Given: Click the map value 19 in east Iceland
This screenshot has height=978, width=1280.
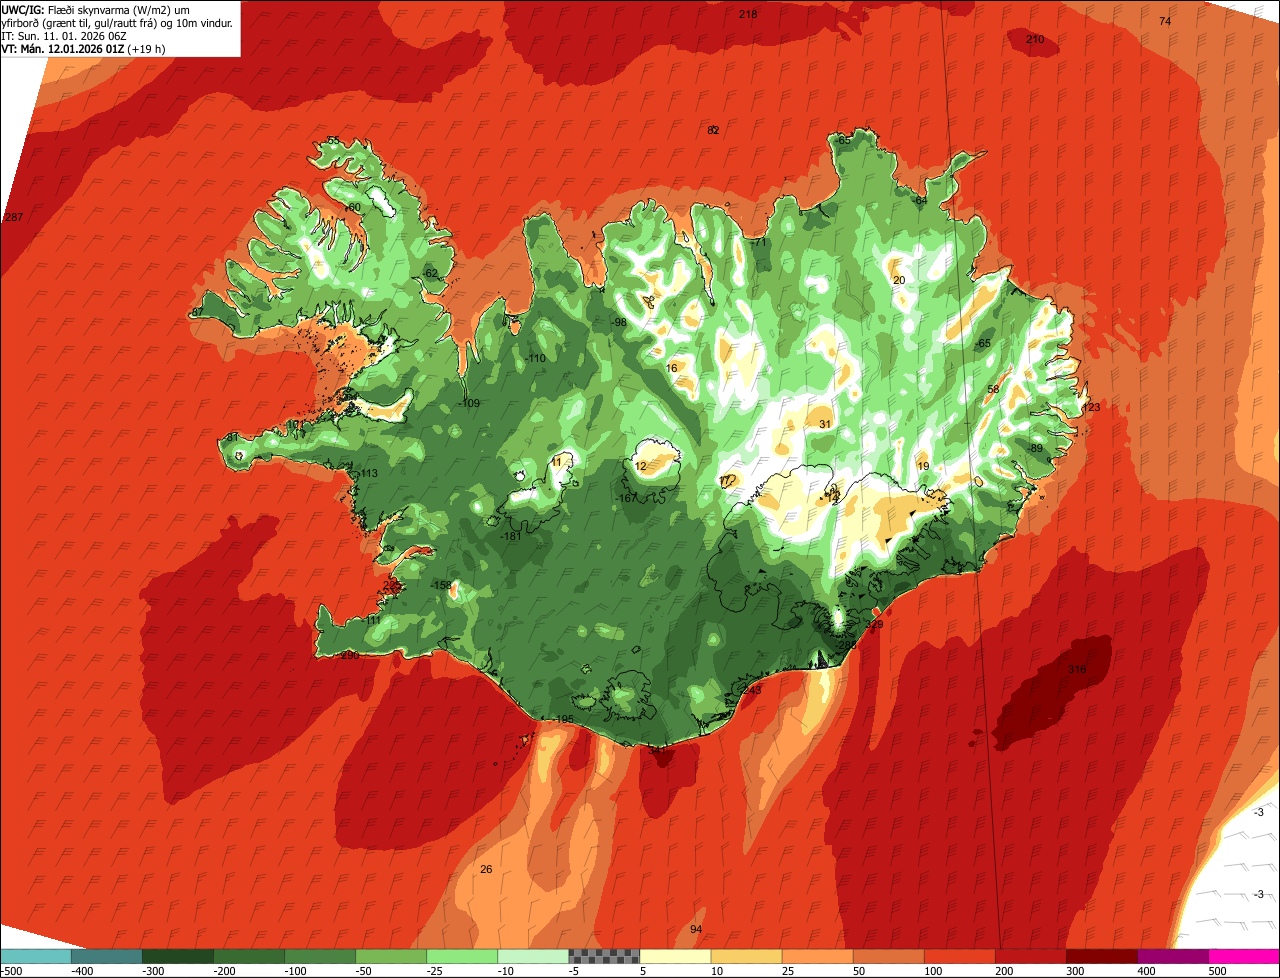Looking at the screenshot, I should pyautogui.click(x=923, y=466).
